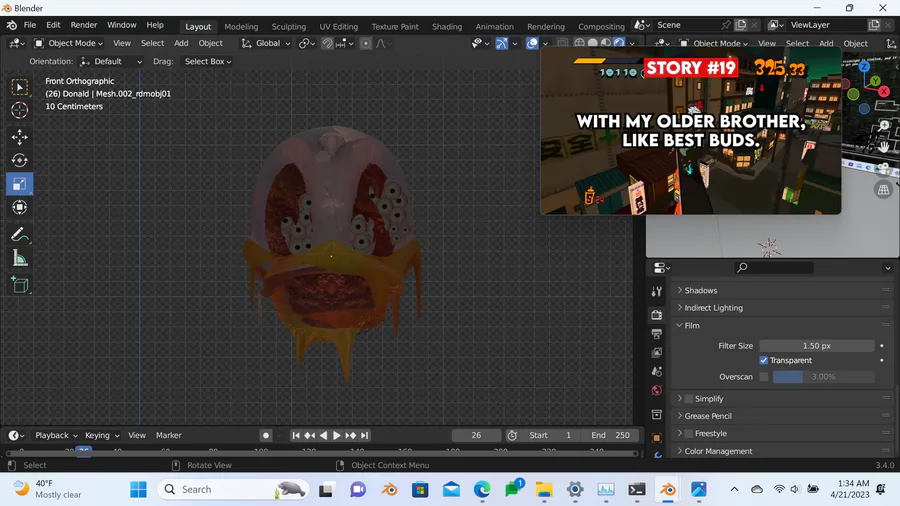Image resolution: width=900 pixels, height=506 pixels.
Task: Pick the Scale tool in toolbar
Action: point(20,184)
